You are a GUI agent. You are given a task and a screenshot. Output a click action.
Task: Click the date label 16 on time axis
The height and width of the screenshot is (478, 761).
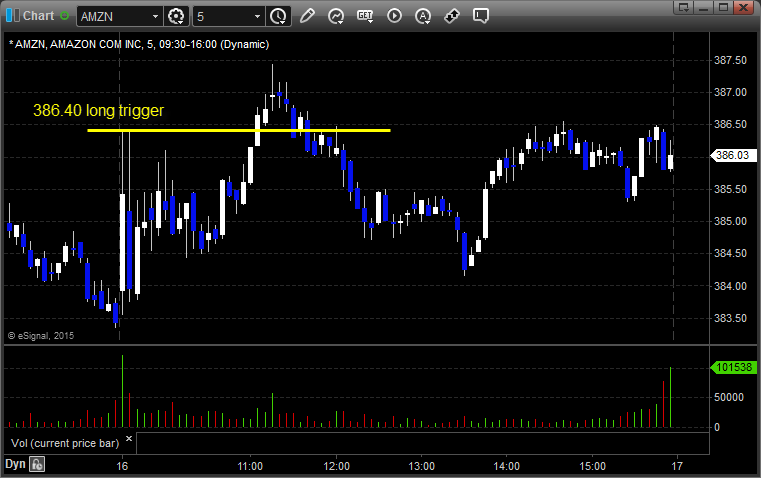click(122, 466)
